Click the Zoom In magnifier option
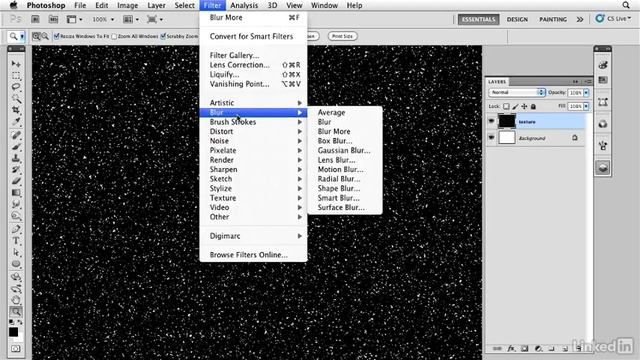 coord(36,36)
